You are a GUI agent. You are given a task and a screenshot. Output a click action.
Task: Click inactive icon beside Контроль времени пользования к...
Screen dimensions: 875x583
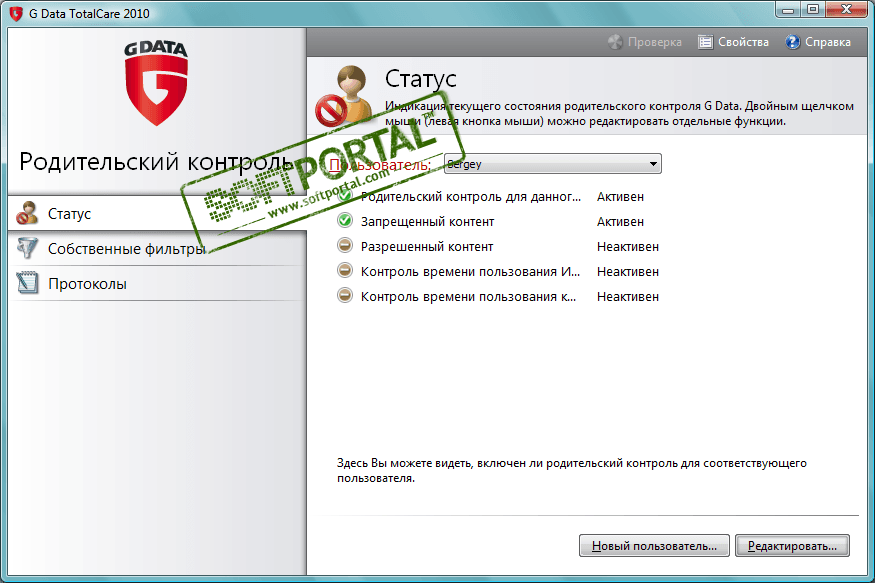click(345, 296)
